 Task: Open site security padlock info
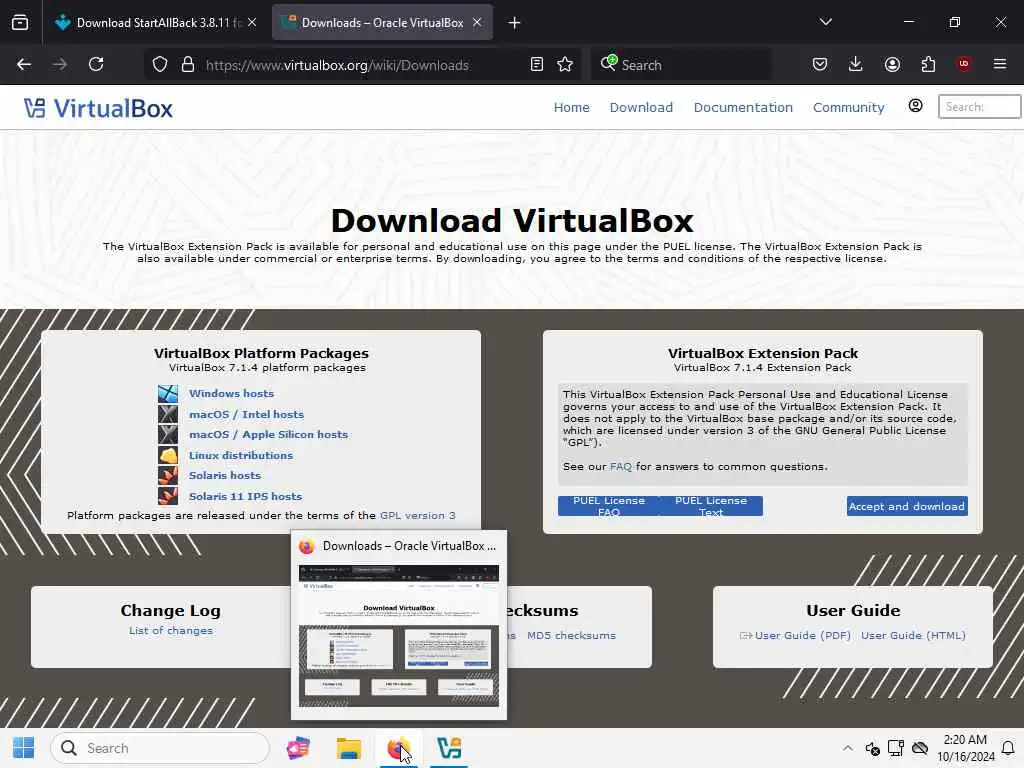188,65
